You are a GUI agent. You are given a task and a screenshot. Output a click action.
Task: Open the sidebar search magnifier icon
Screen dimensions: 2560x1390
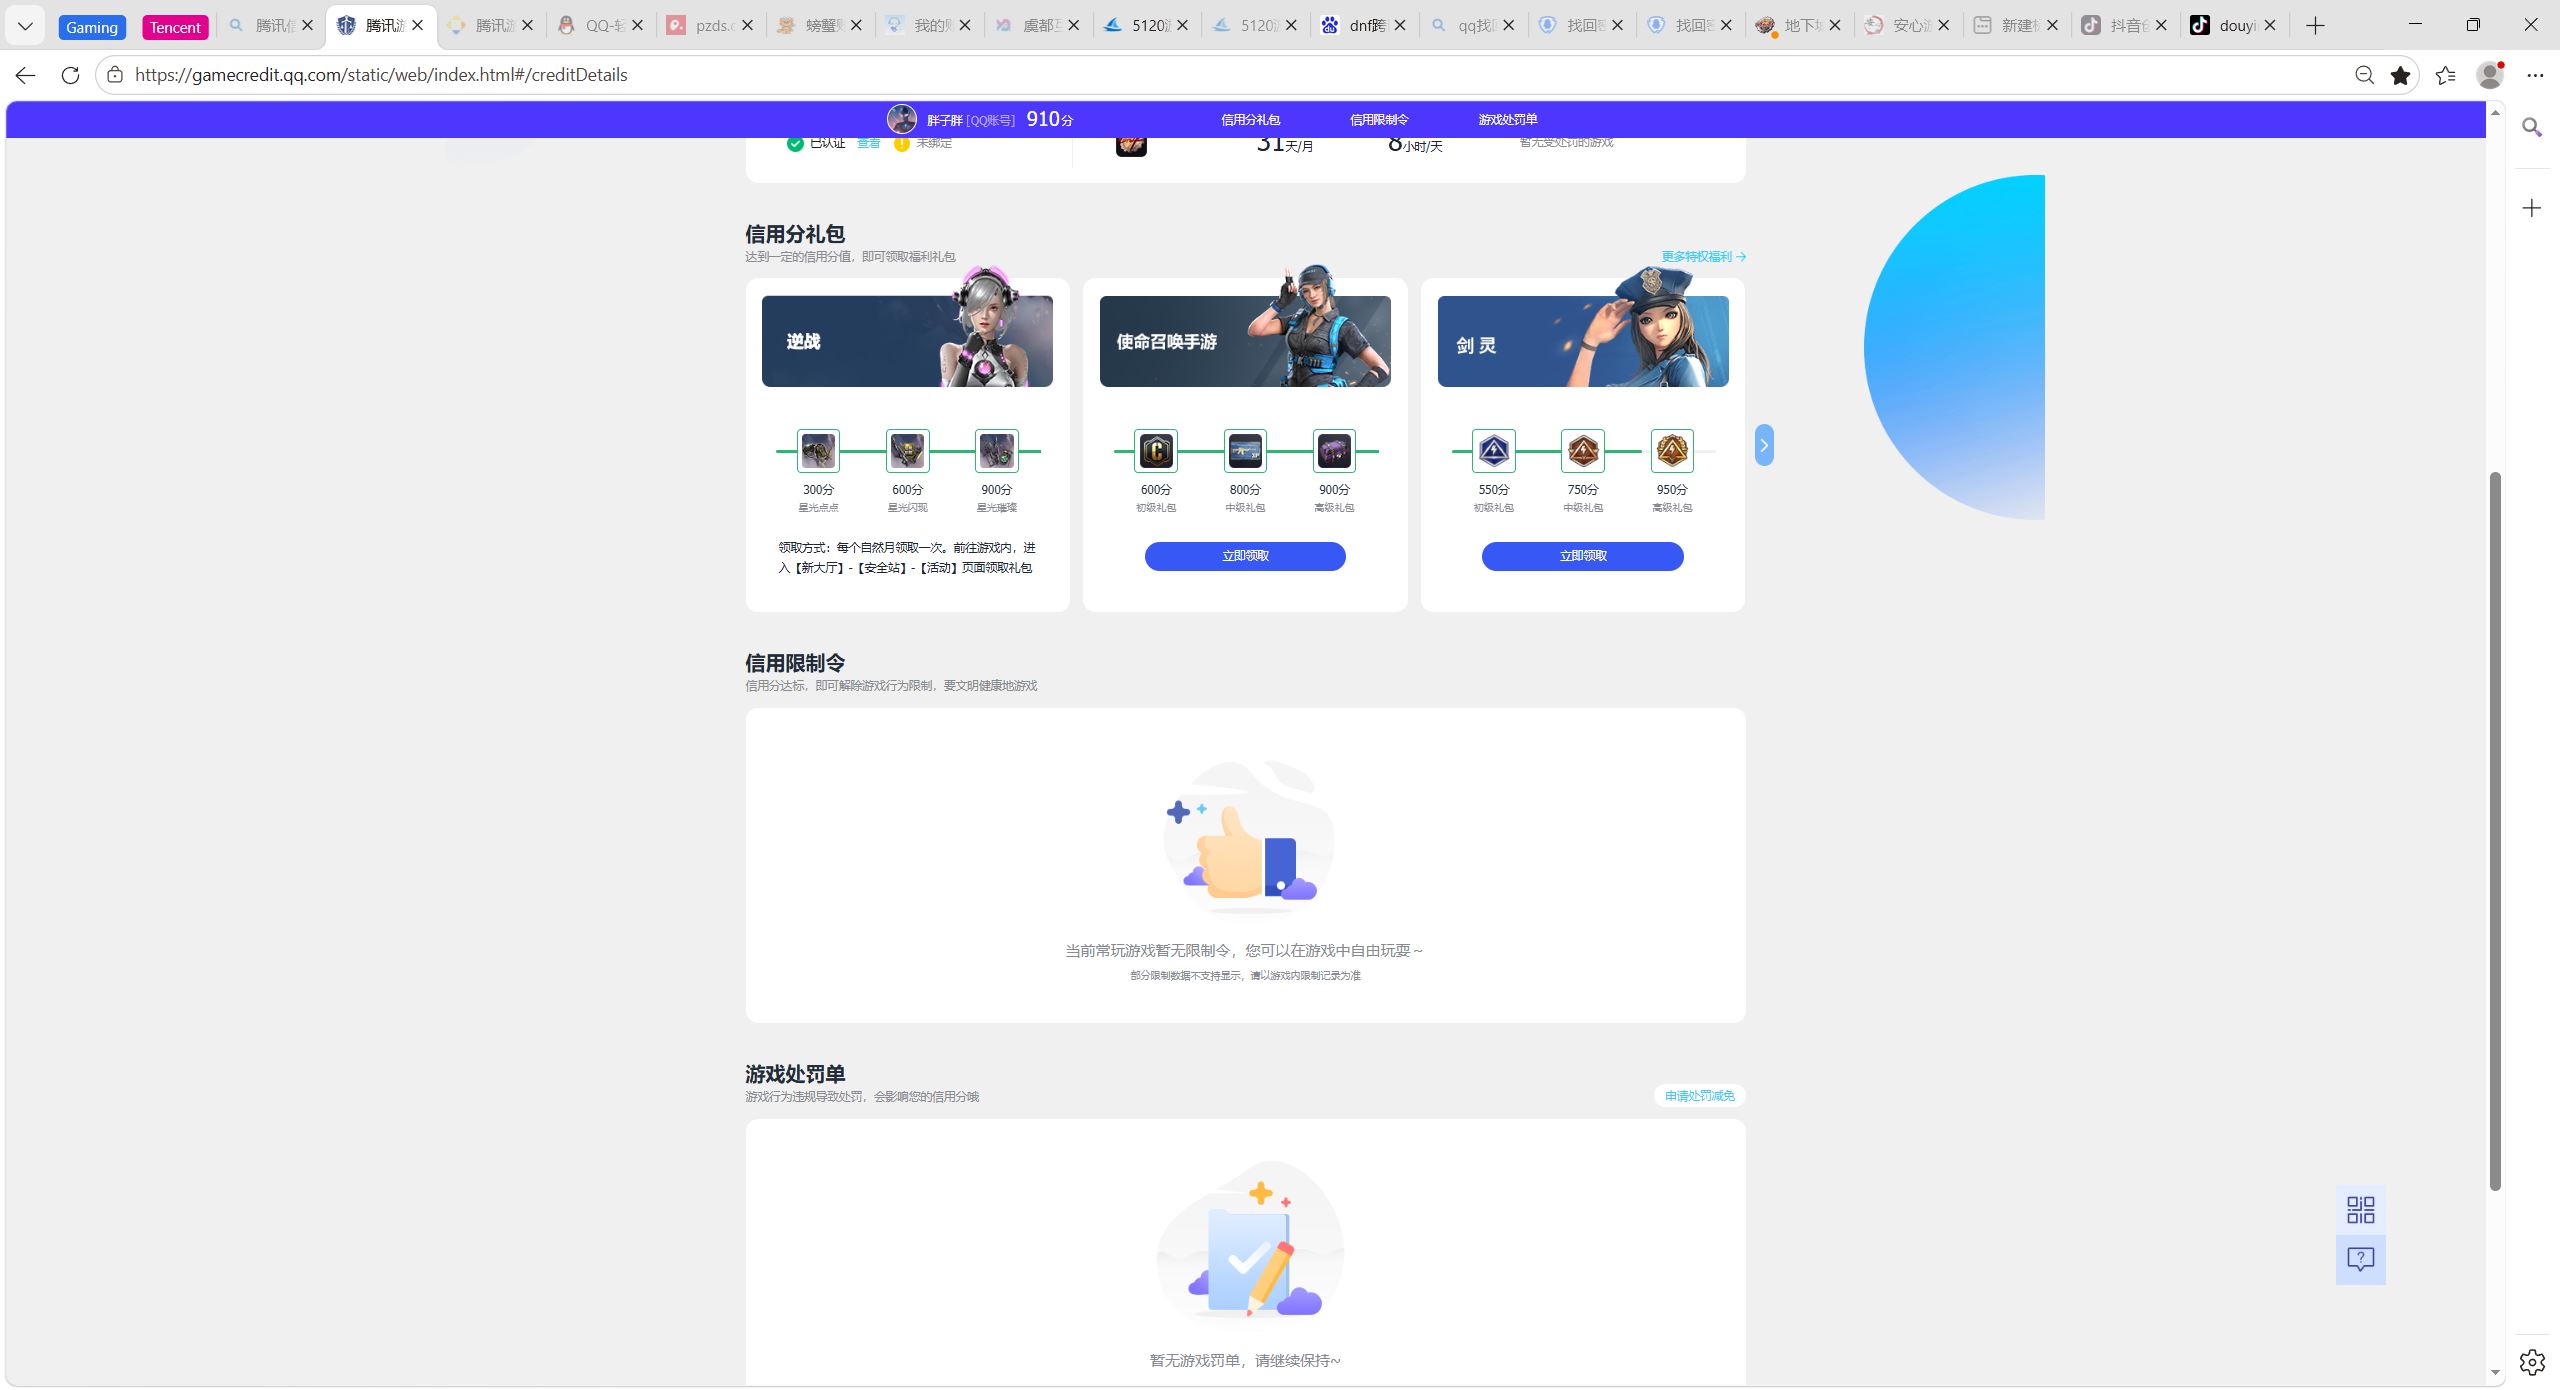pyautogui.click(x=2531, y=127)
